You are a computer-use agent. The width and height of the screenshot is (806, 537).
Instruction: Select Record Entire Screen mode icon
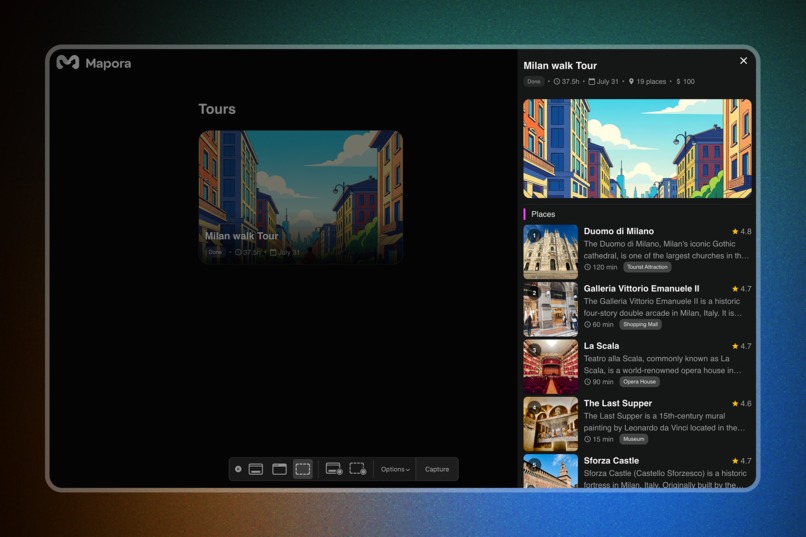(x=334, y=469)
